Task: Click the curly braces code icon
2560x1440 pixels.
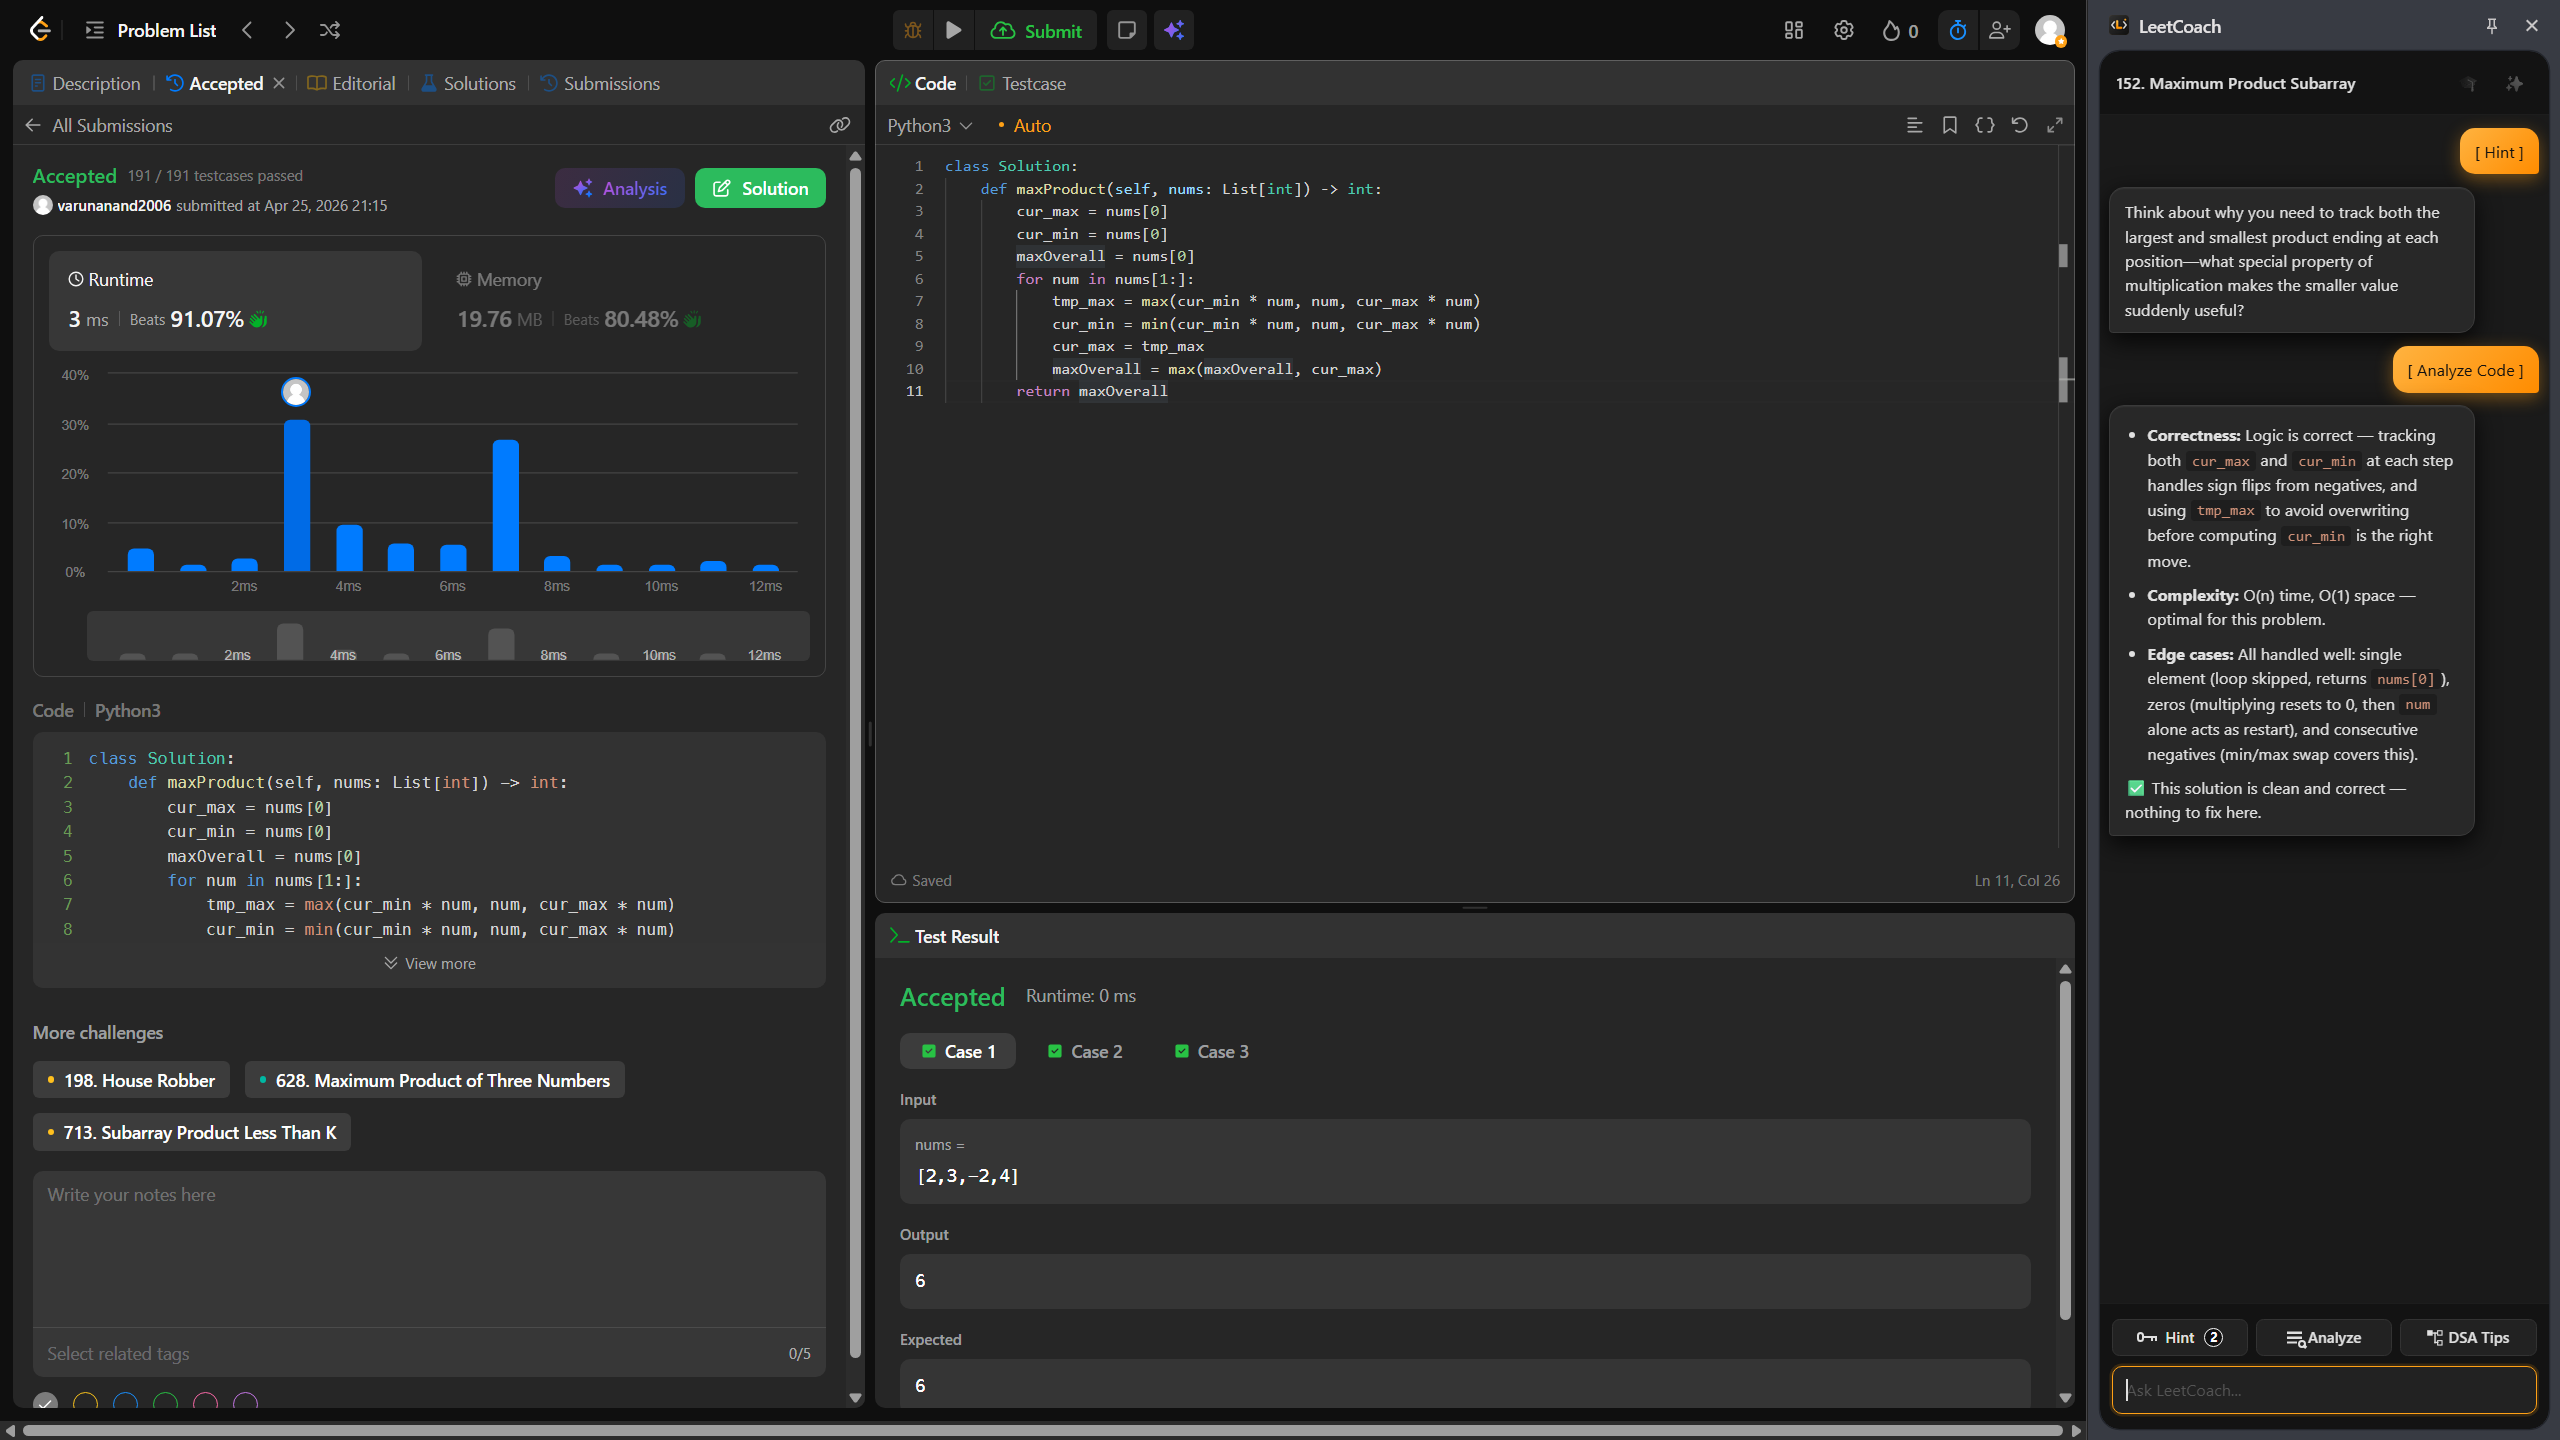Action: coord(1985,125)
